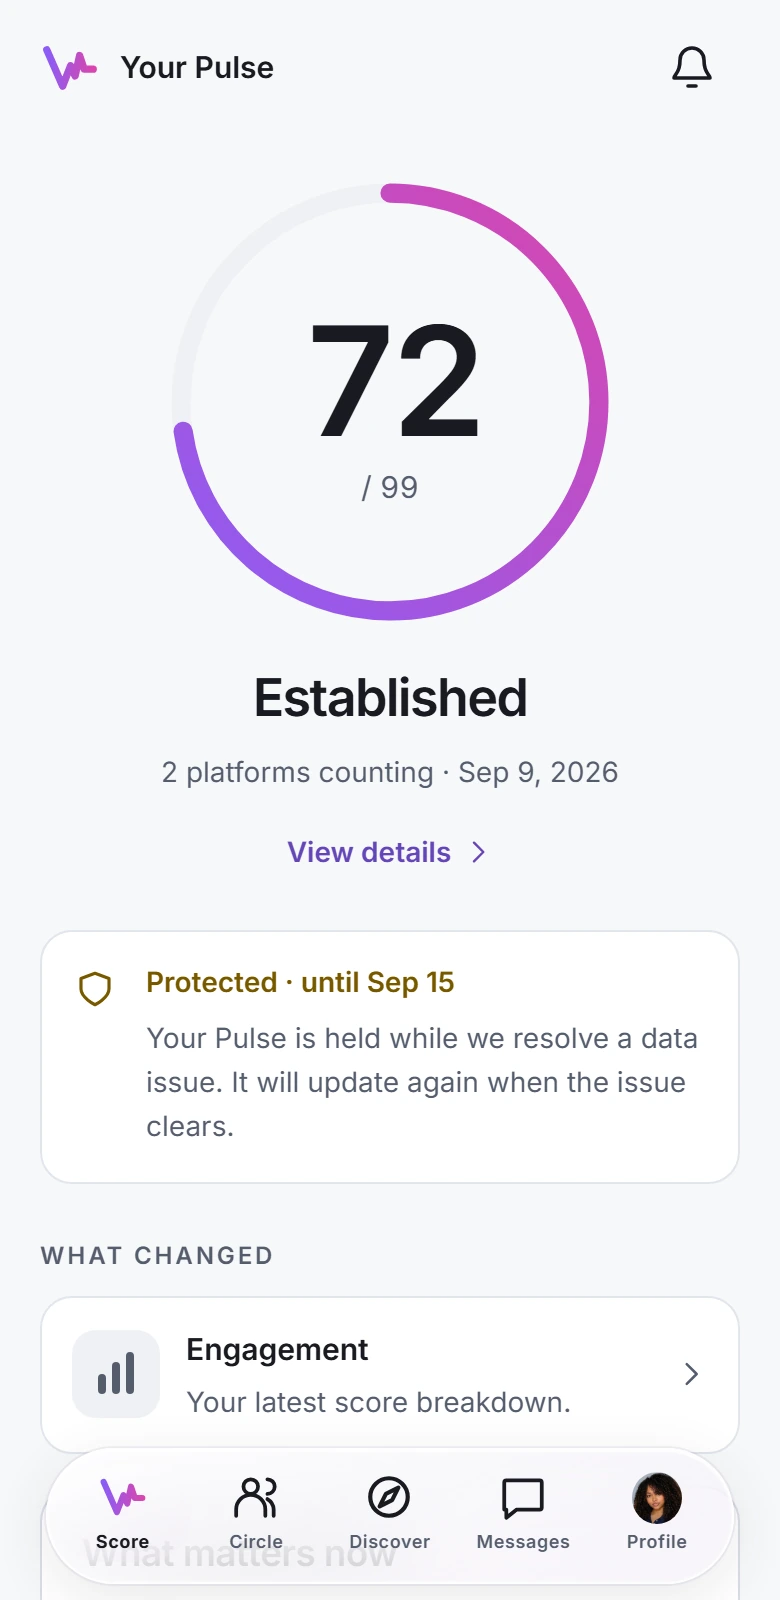
Task: Tap the Your Pulse header title
Action: 197,67
